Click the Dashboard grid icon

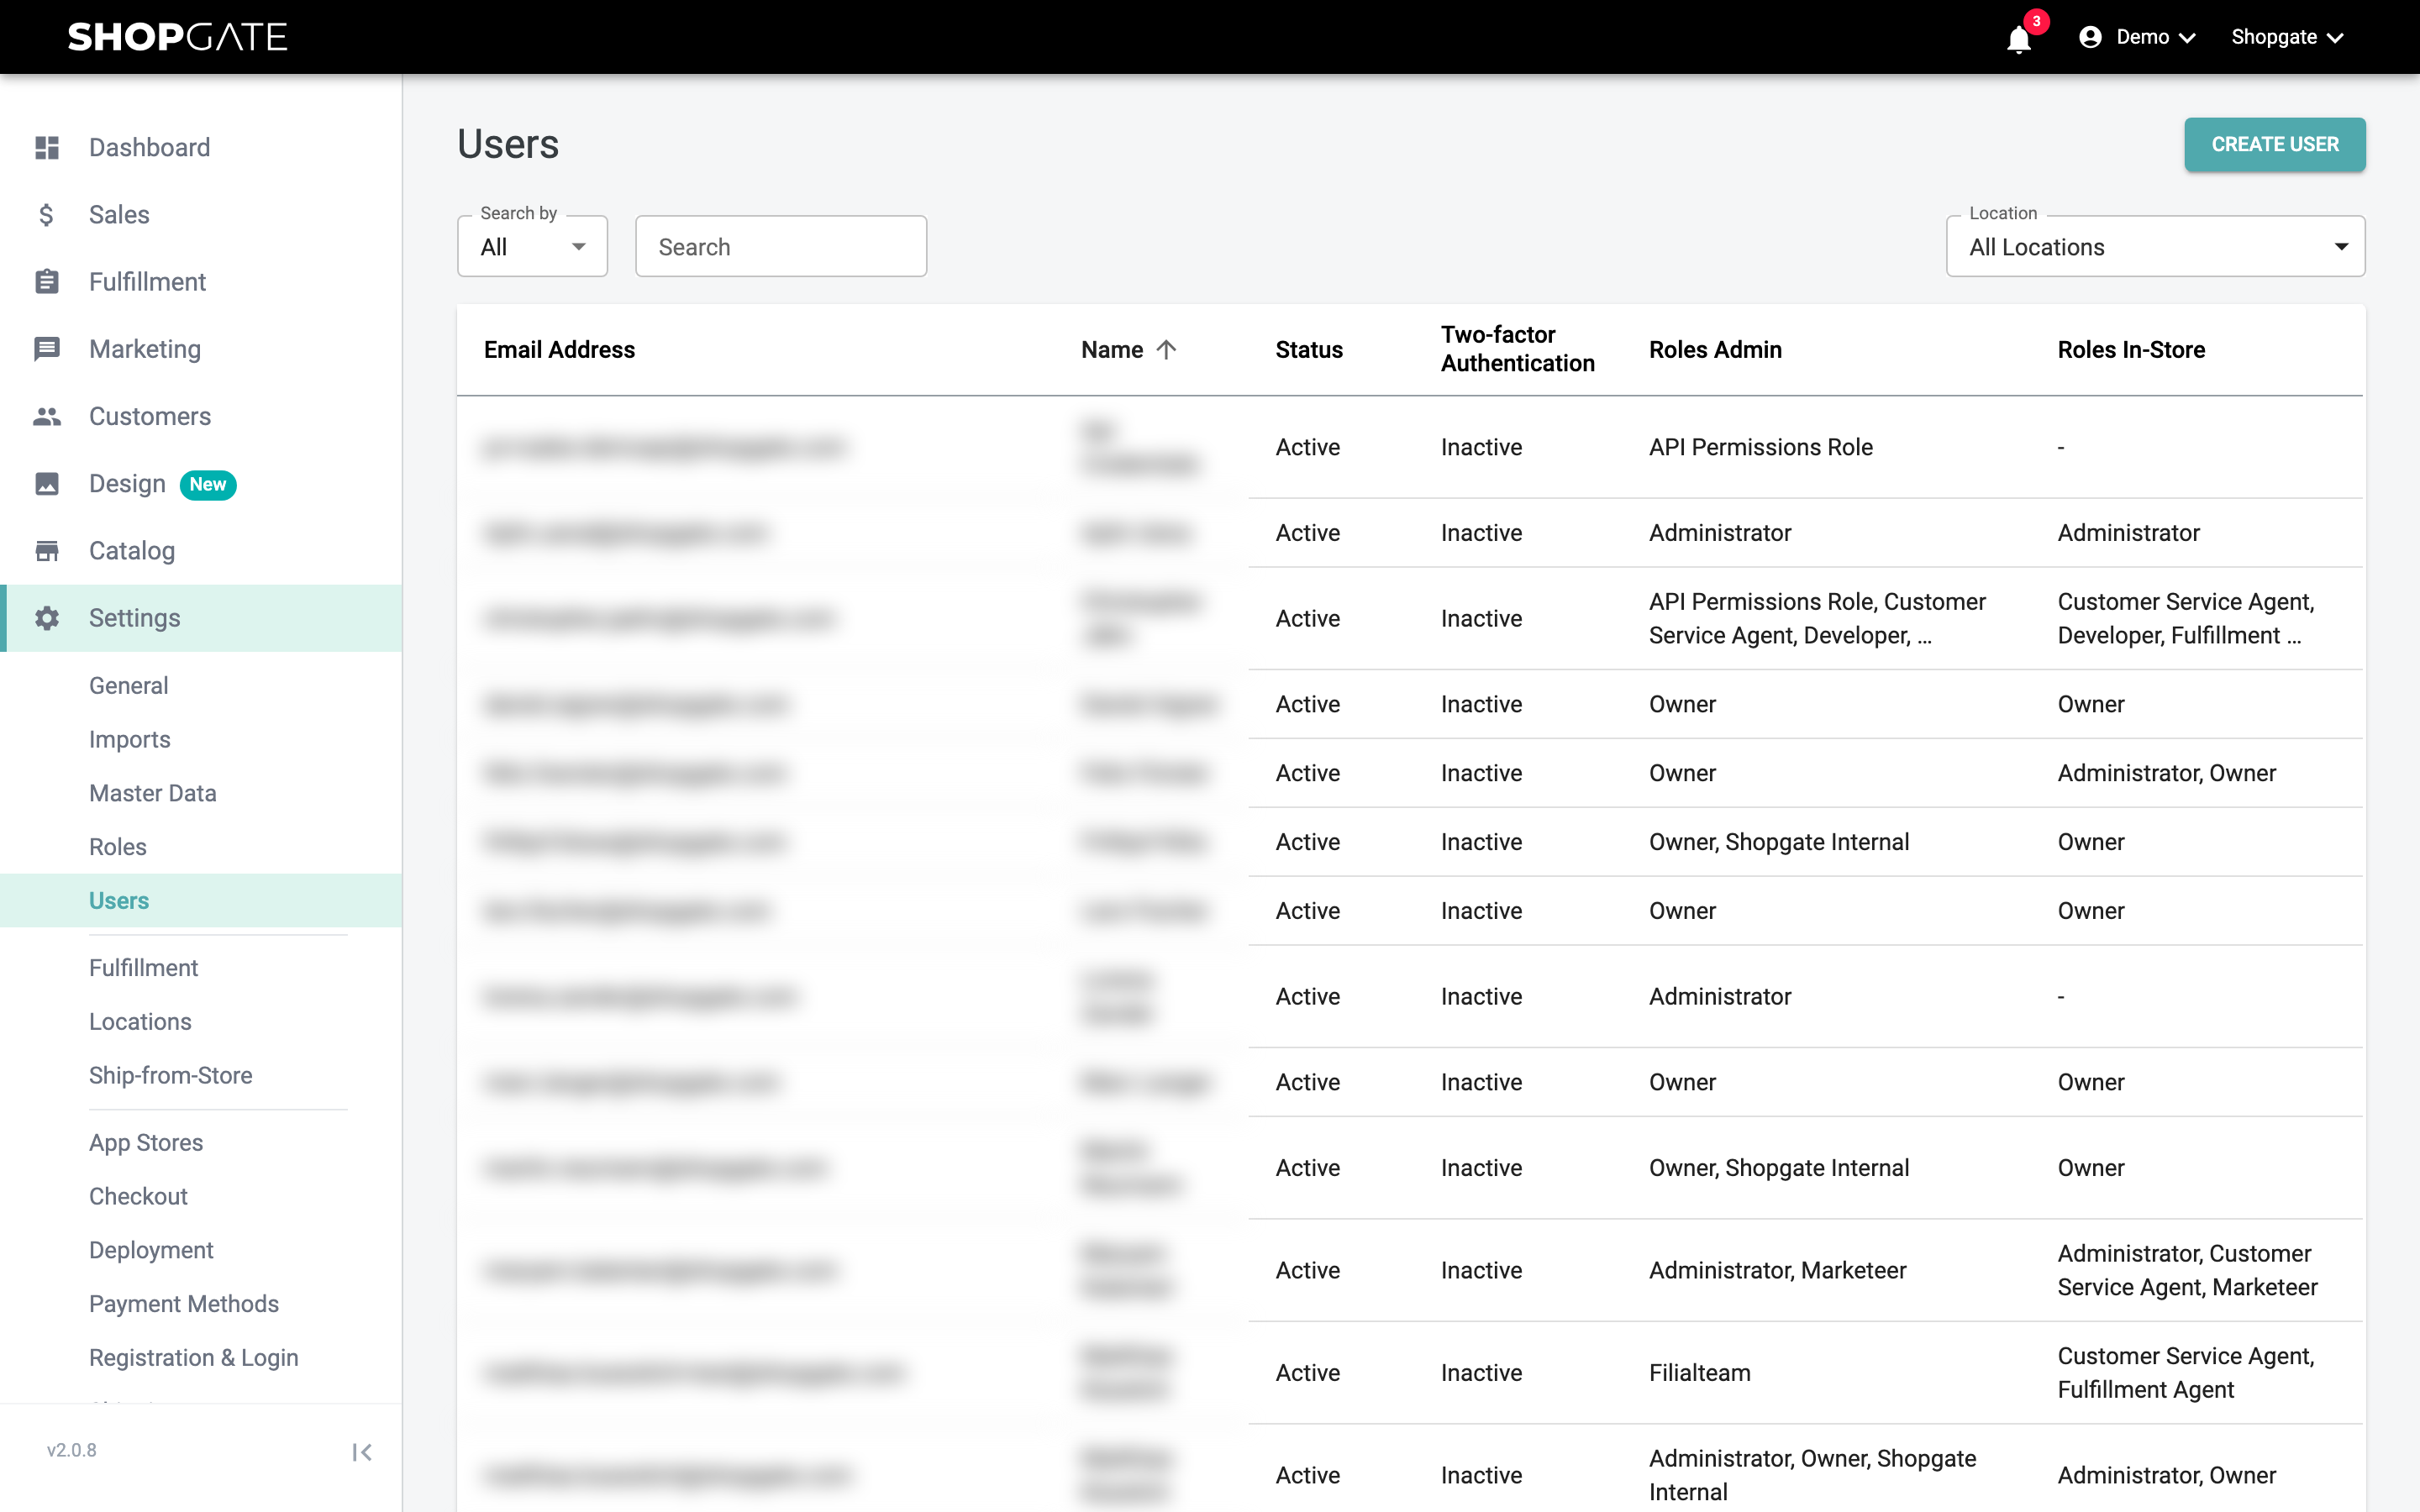[x=47, y=147]
